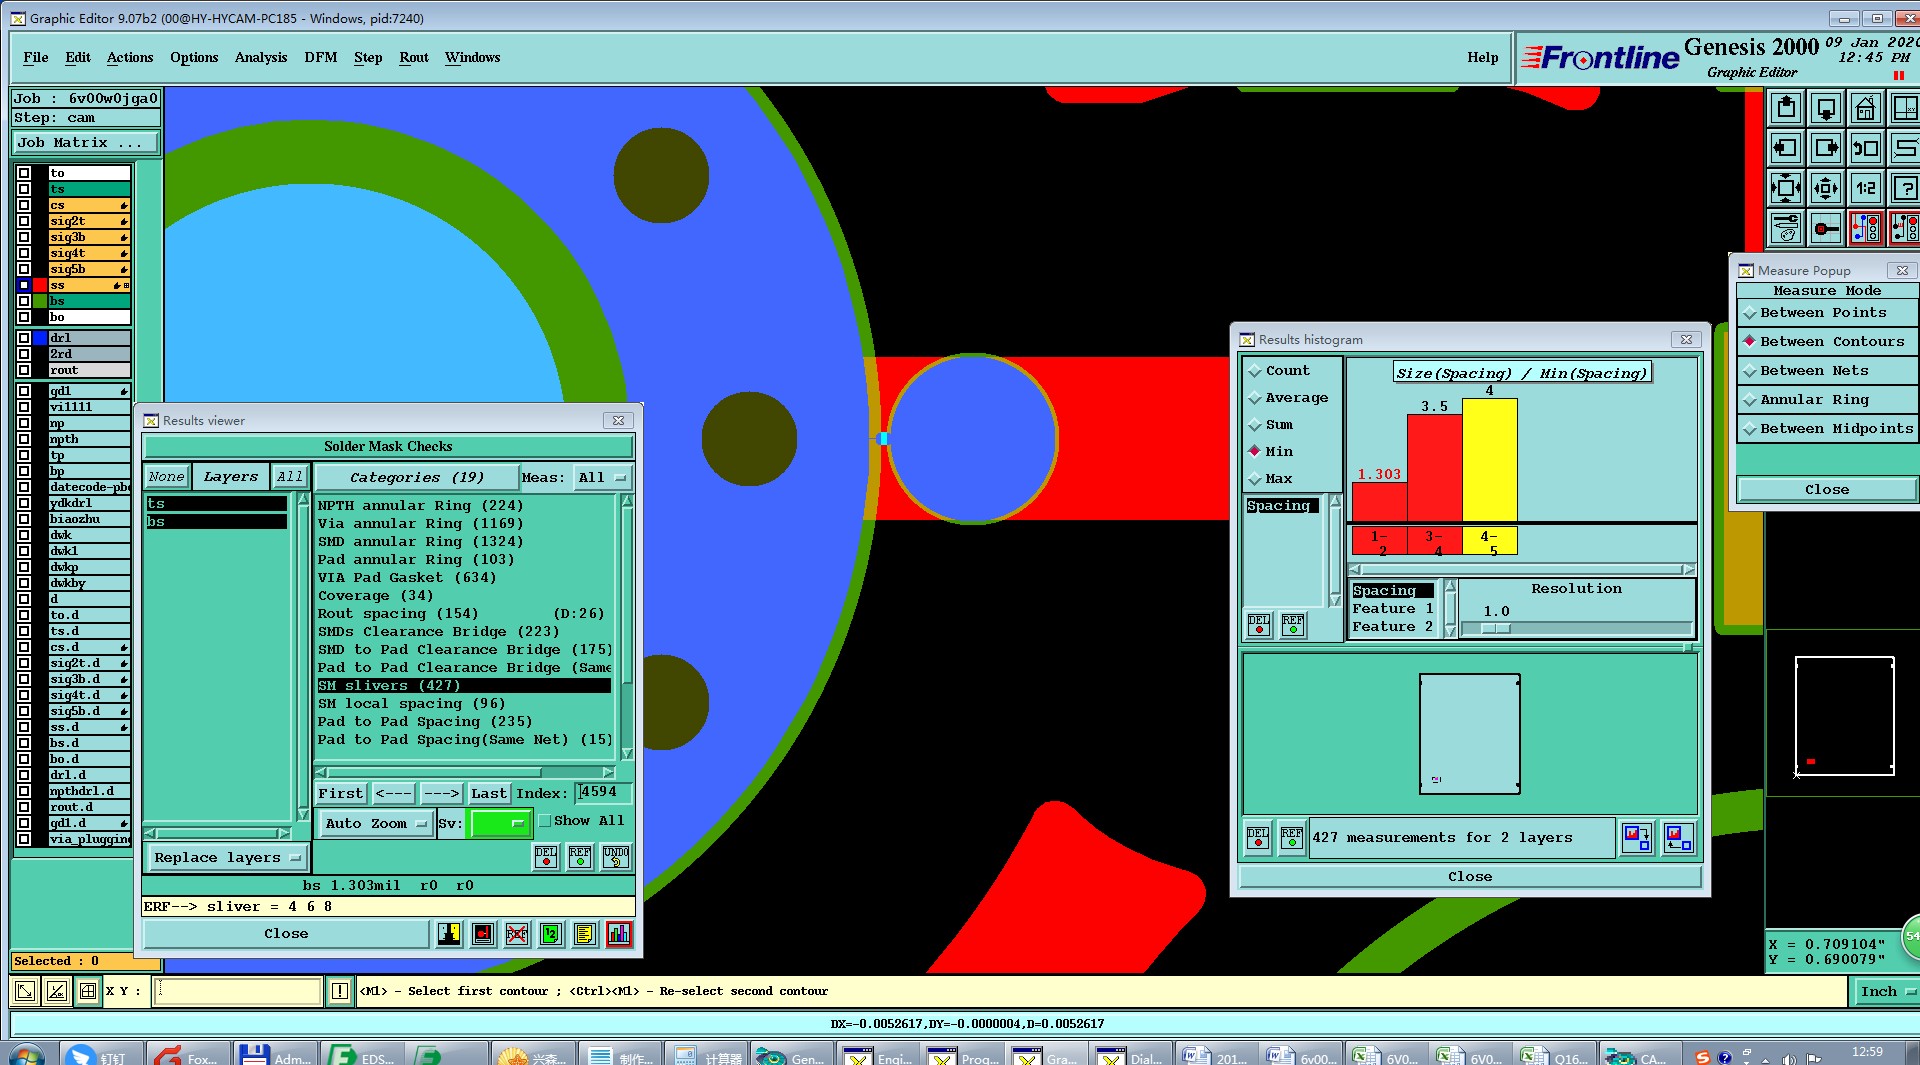Click the pan up icon in the view toolbar
Screen dimensions: 1920x1065
[1786, 108]
